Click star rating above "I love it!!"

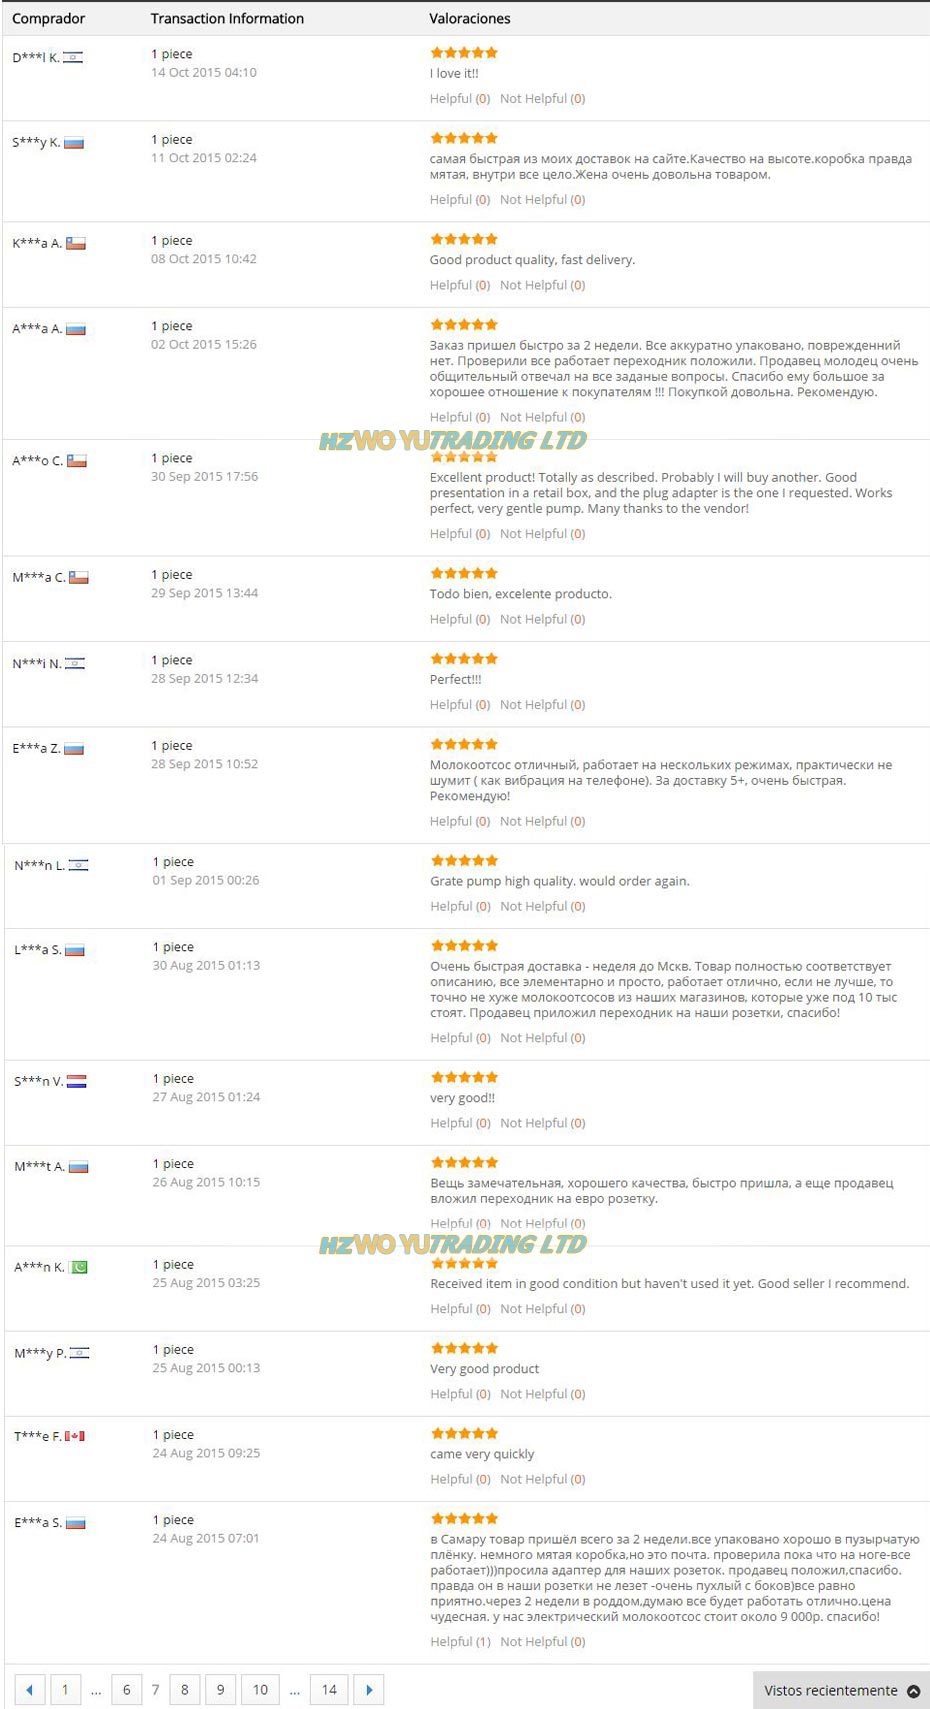click(464, 53)
